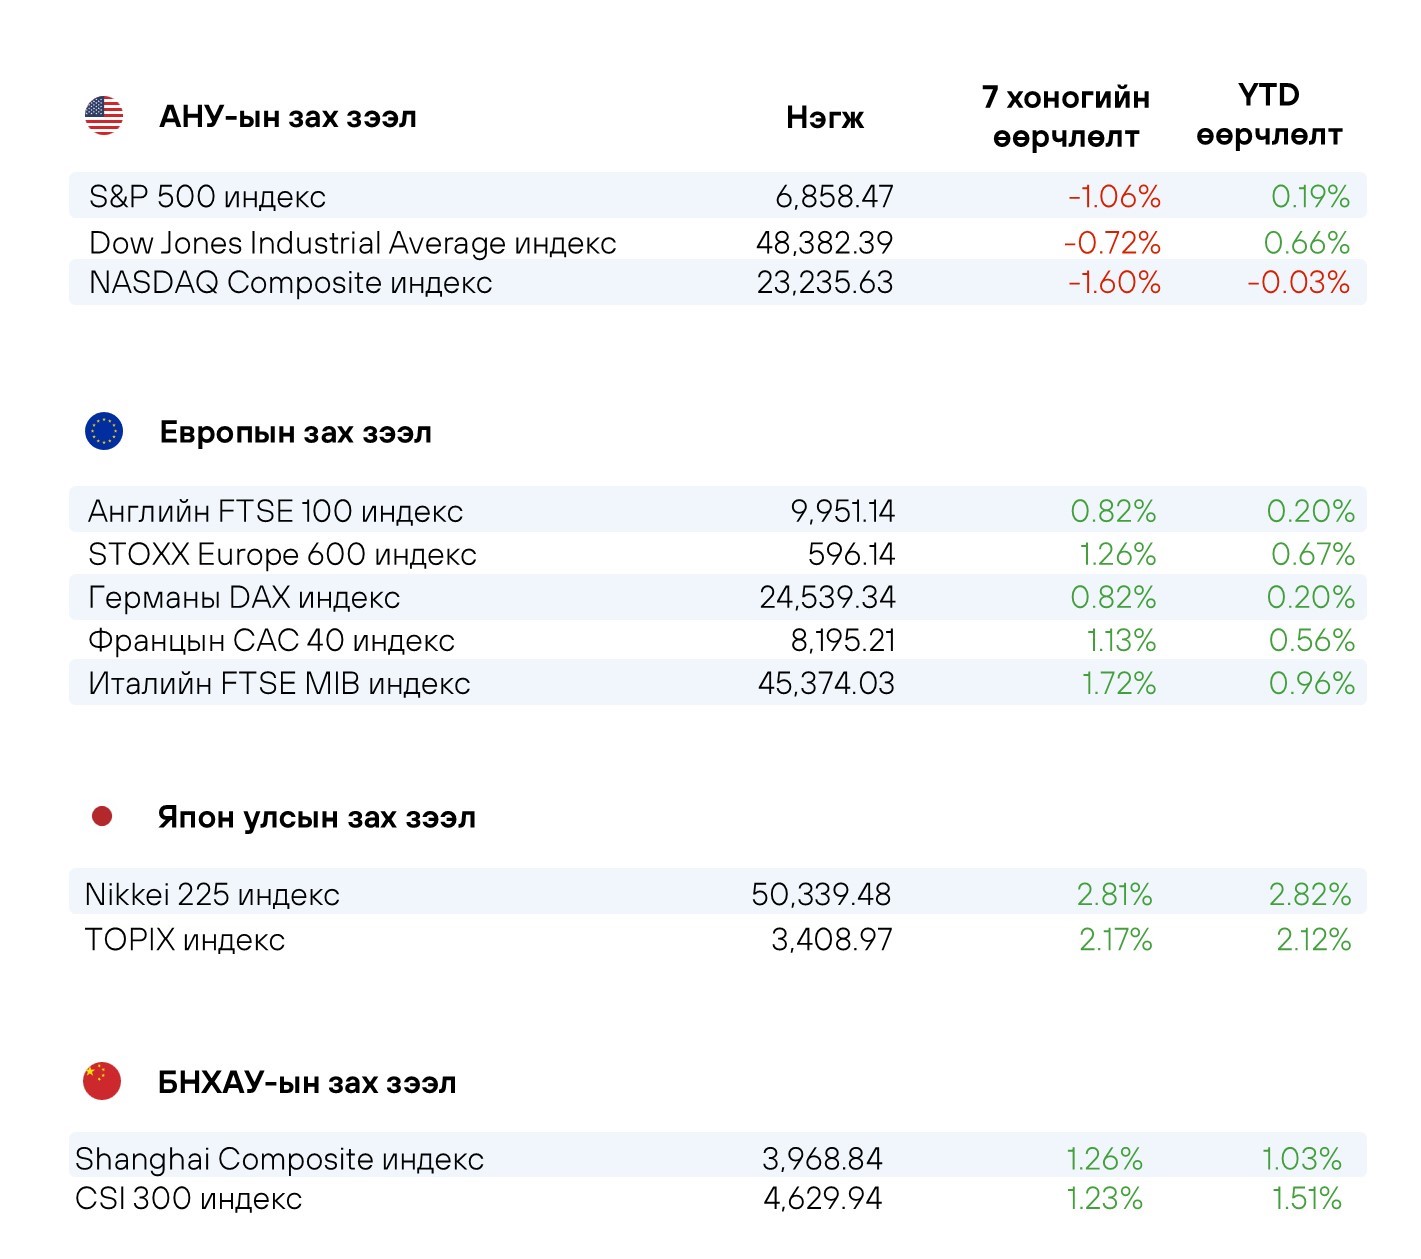Select the TOPIX индекс row label
The height and width of the screenshot is (1259, 1421).
185,940
